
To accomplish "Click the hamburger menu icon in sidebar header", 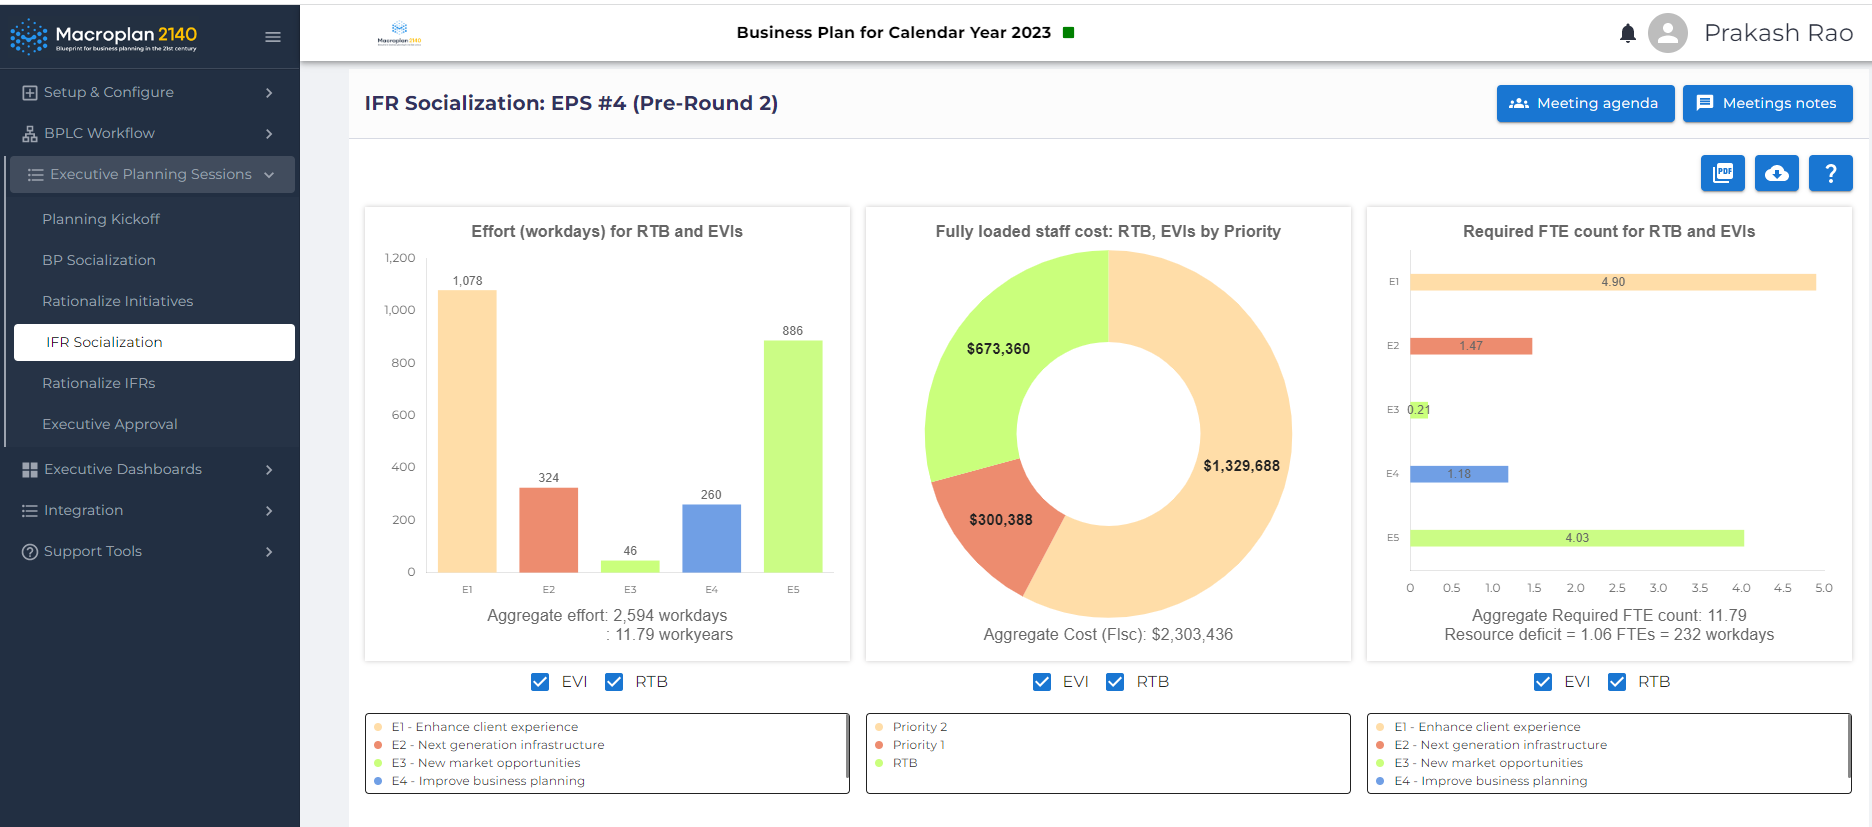I will click(272, 37).
